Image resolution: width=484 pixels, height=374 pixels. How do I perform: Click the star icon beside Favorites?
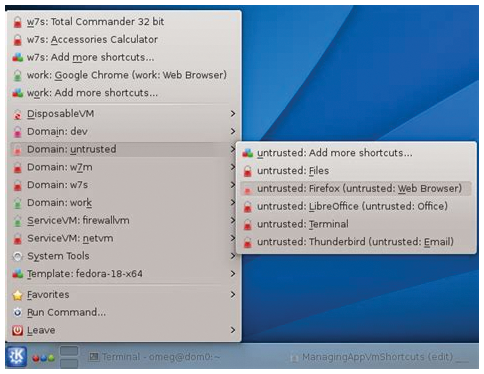[x=17, y=295]
